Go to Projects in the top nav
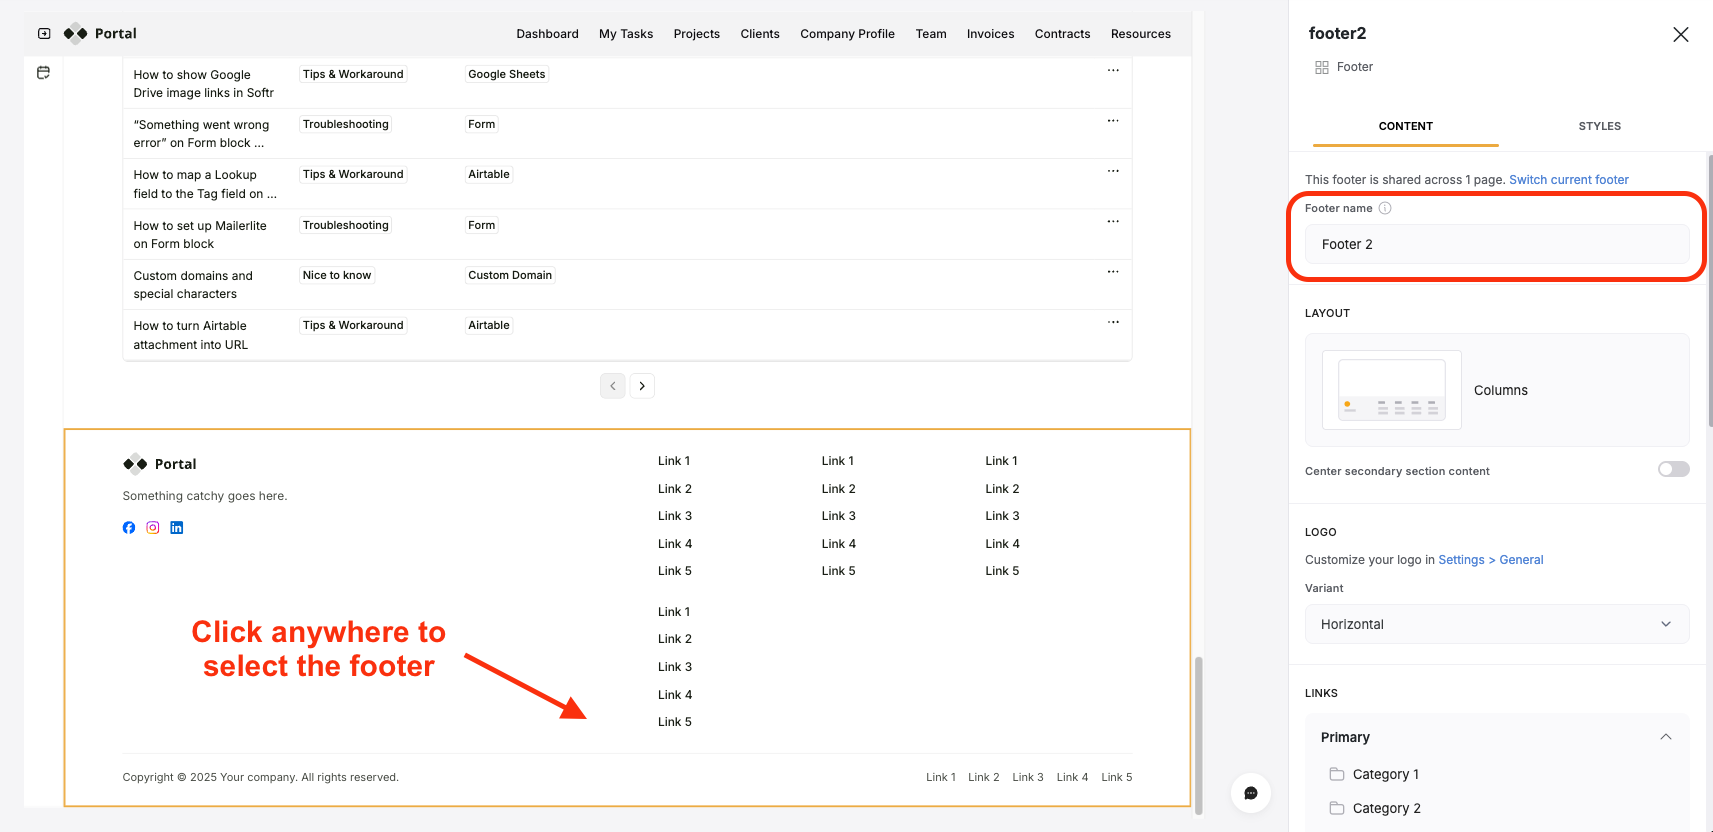 tap(697, 34)
